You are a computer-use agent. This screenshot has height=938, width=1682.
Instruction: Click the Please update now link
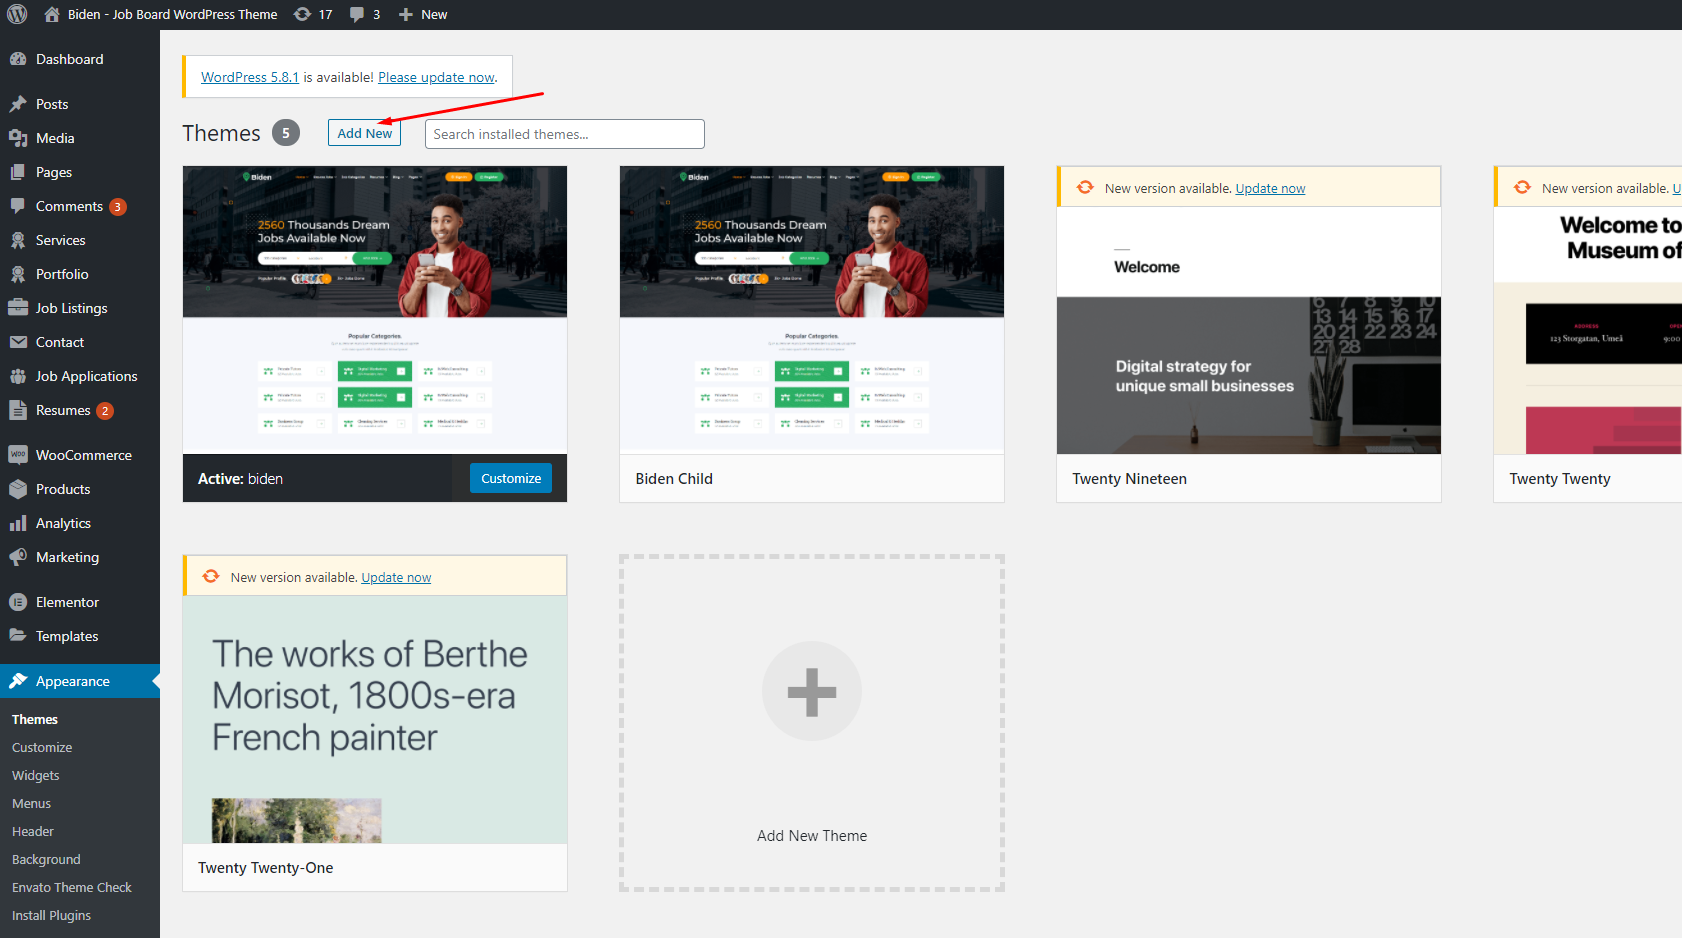tap(436, 77)
